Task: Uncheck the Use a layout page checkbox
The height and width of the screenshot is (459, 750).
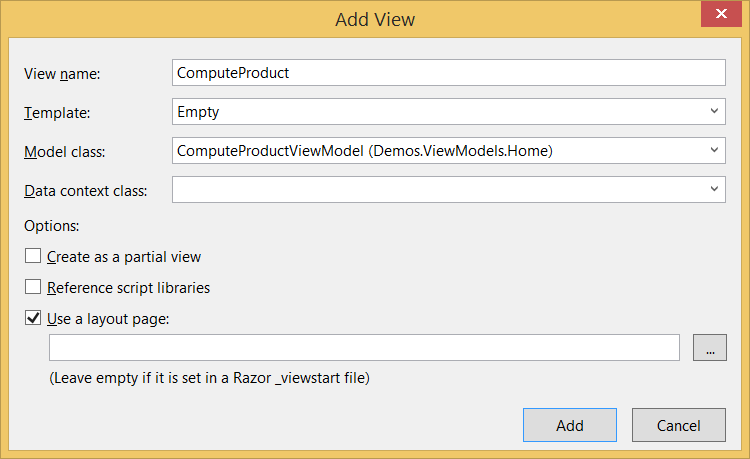Action: (33, 319)
